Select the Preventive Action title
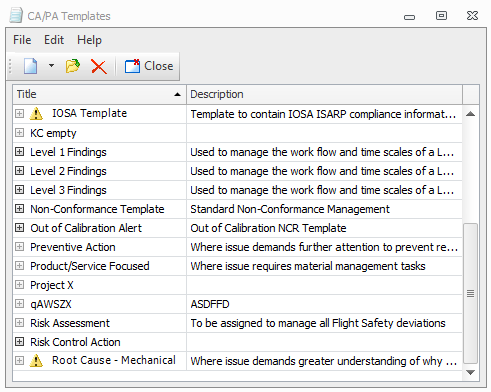The width and height of the screenshot is (491, 392). pyautogui.click(x=73, y=247)
